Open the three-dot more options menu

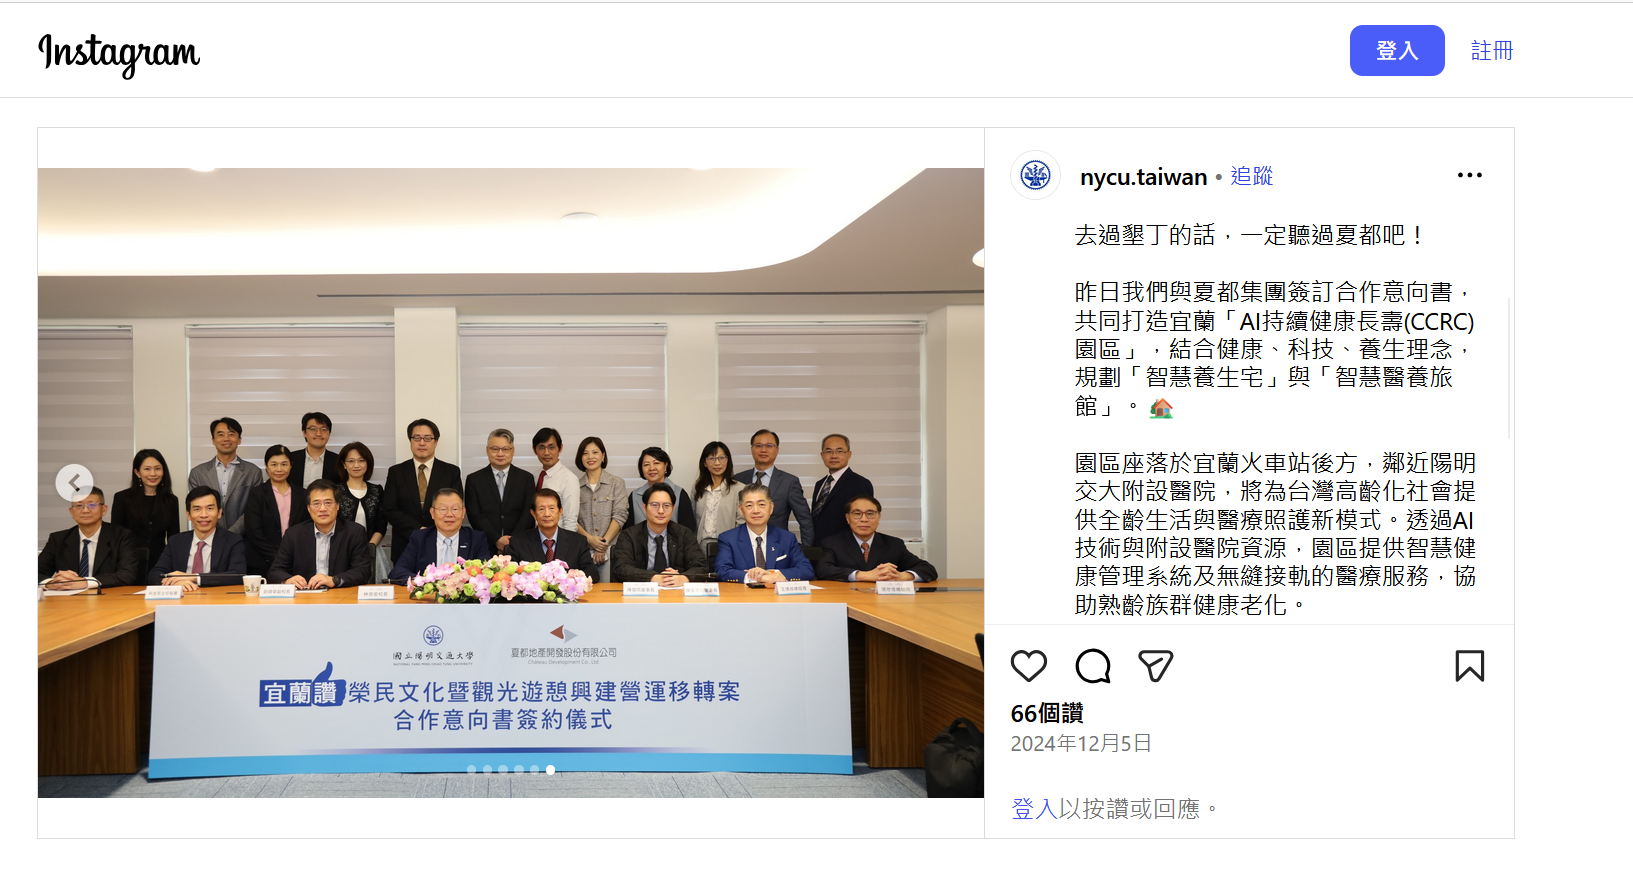coord(1470,175)
